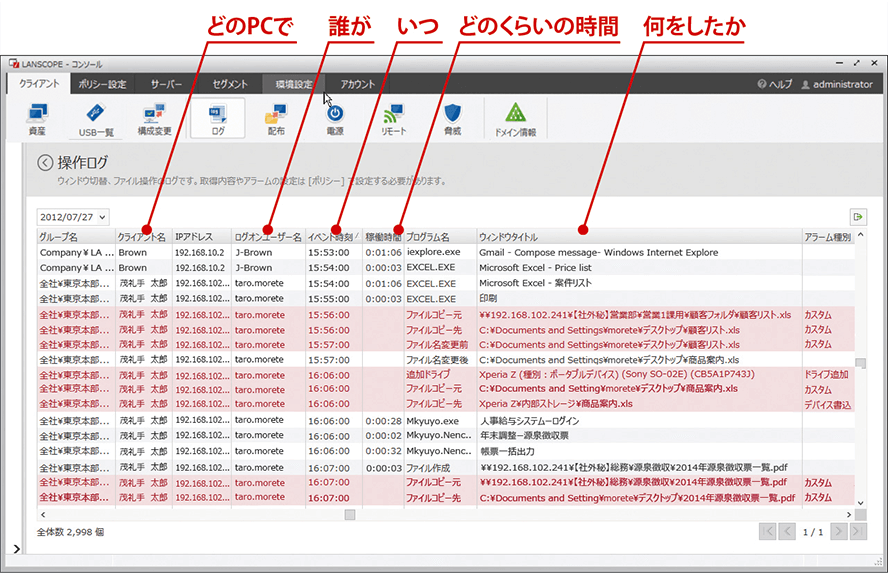Select the Microsoft Excel - Price list row
Viewport: 888px width, 573px height.
[x=446, y=268]
